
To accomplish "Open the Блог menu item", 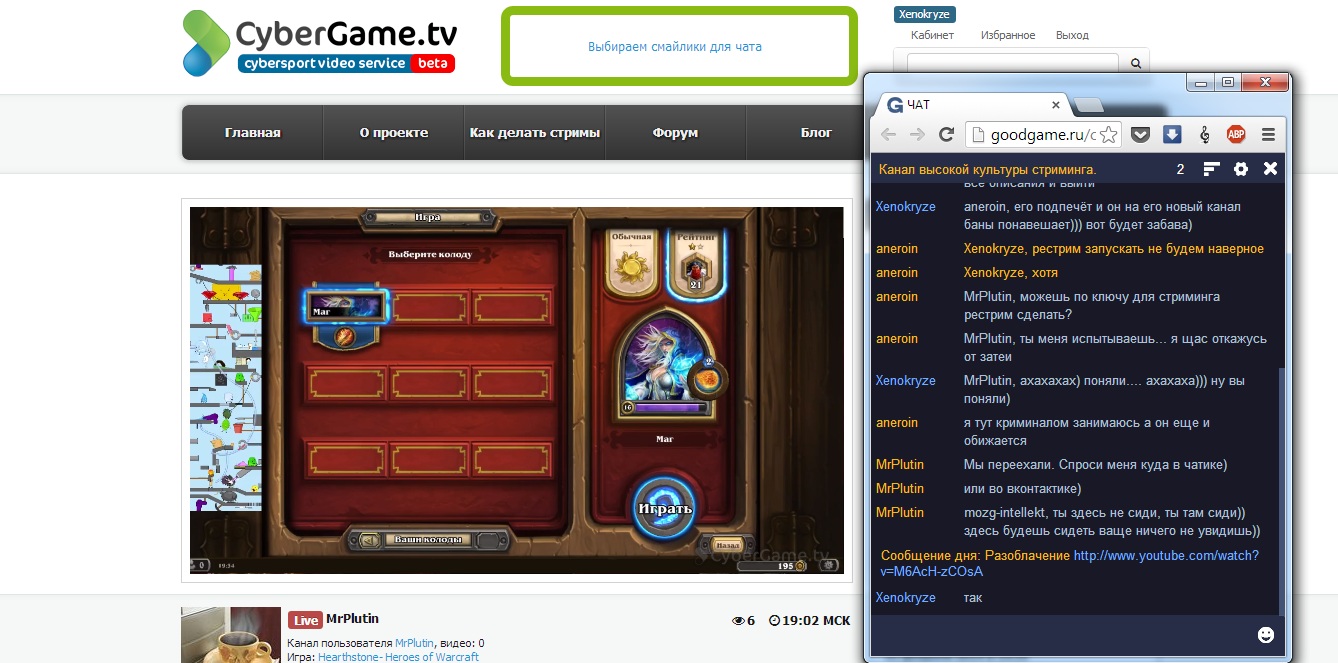I will (x=816, y=132).
